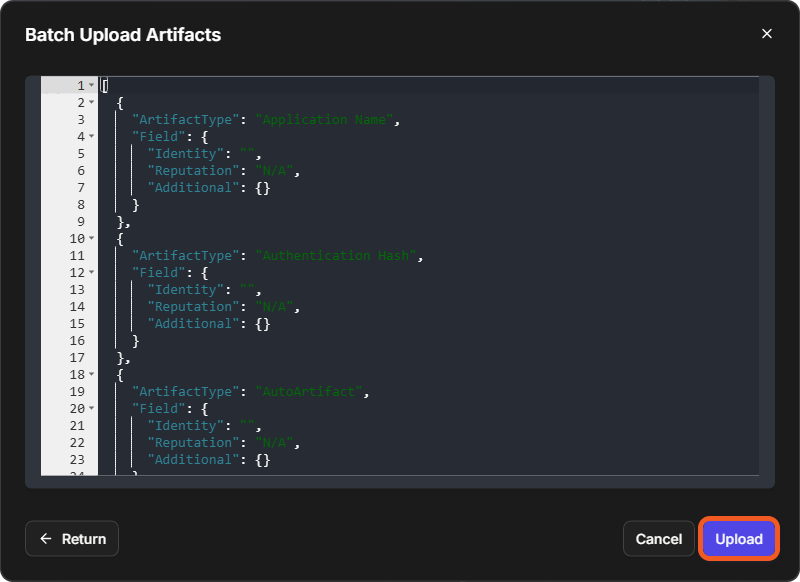
Task: Click line number 8 in the gutter
Action: point(81,205)
